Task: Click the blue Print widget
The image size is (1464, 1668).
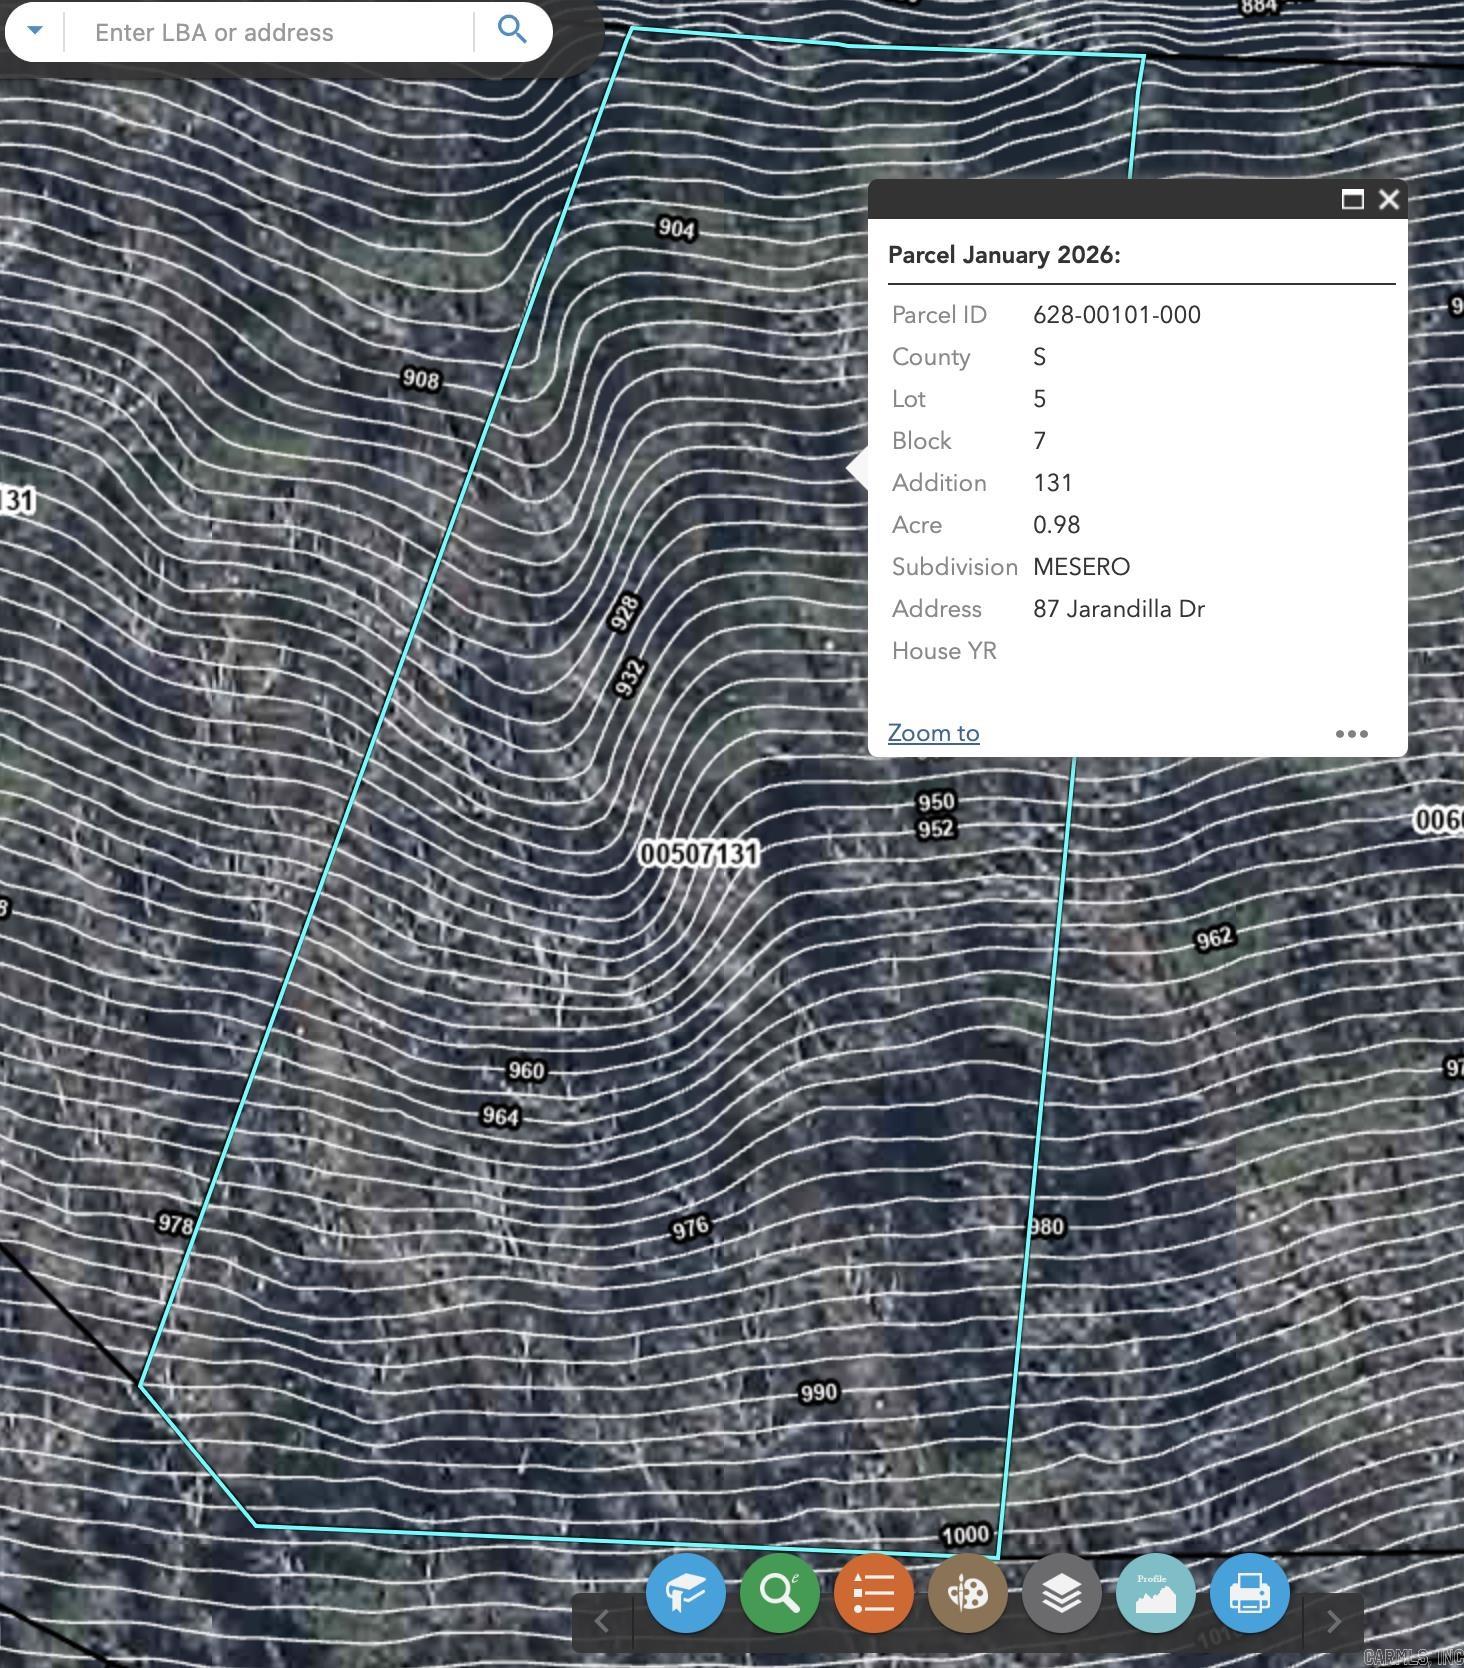Action: click(x=1249, y=1593)
